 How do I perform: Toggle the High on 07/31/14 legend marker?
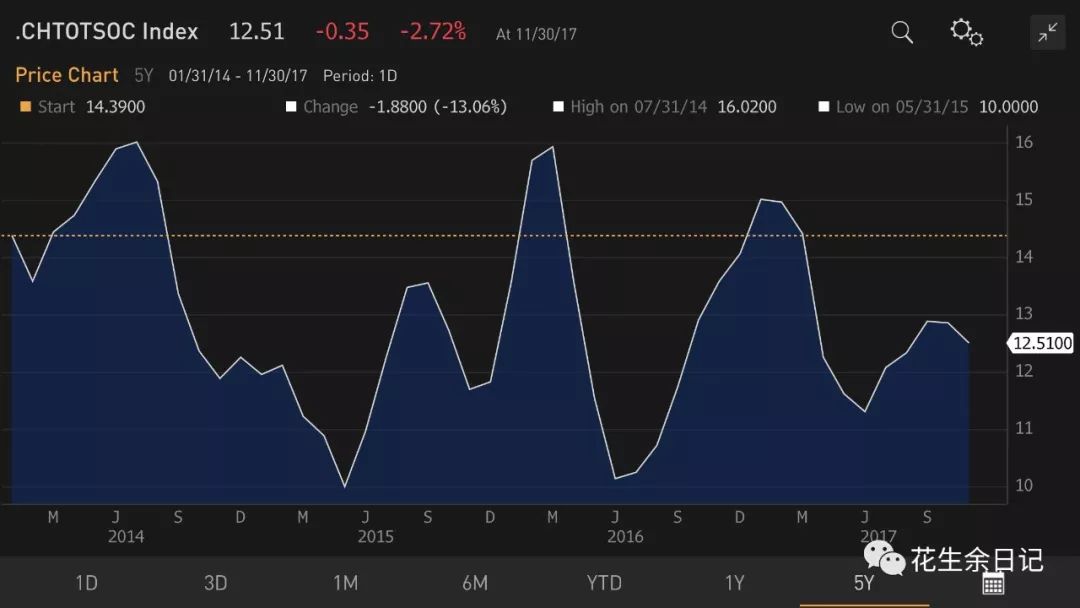pos(560,106)
